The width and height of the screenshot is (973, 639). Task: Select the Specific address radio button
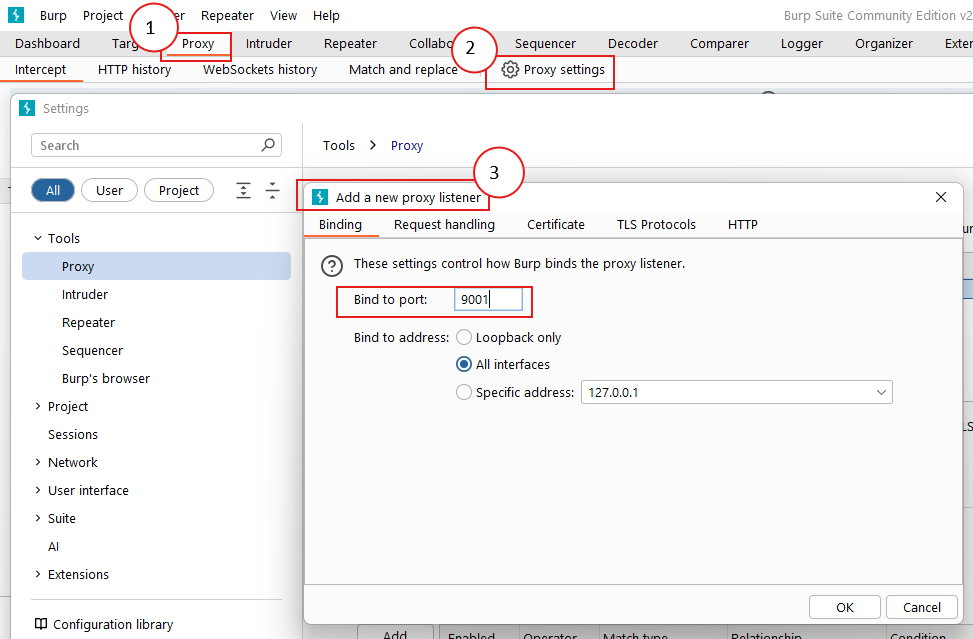click(464, 392)
